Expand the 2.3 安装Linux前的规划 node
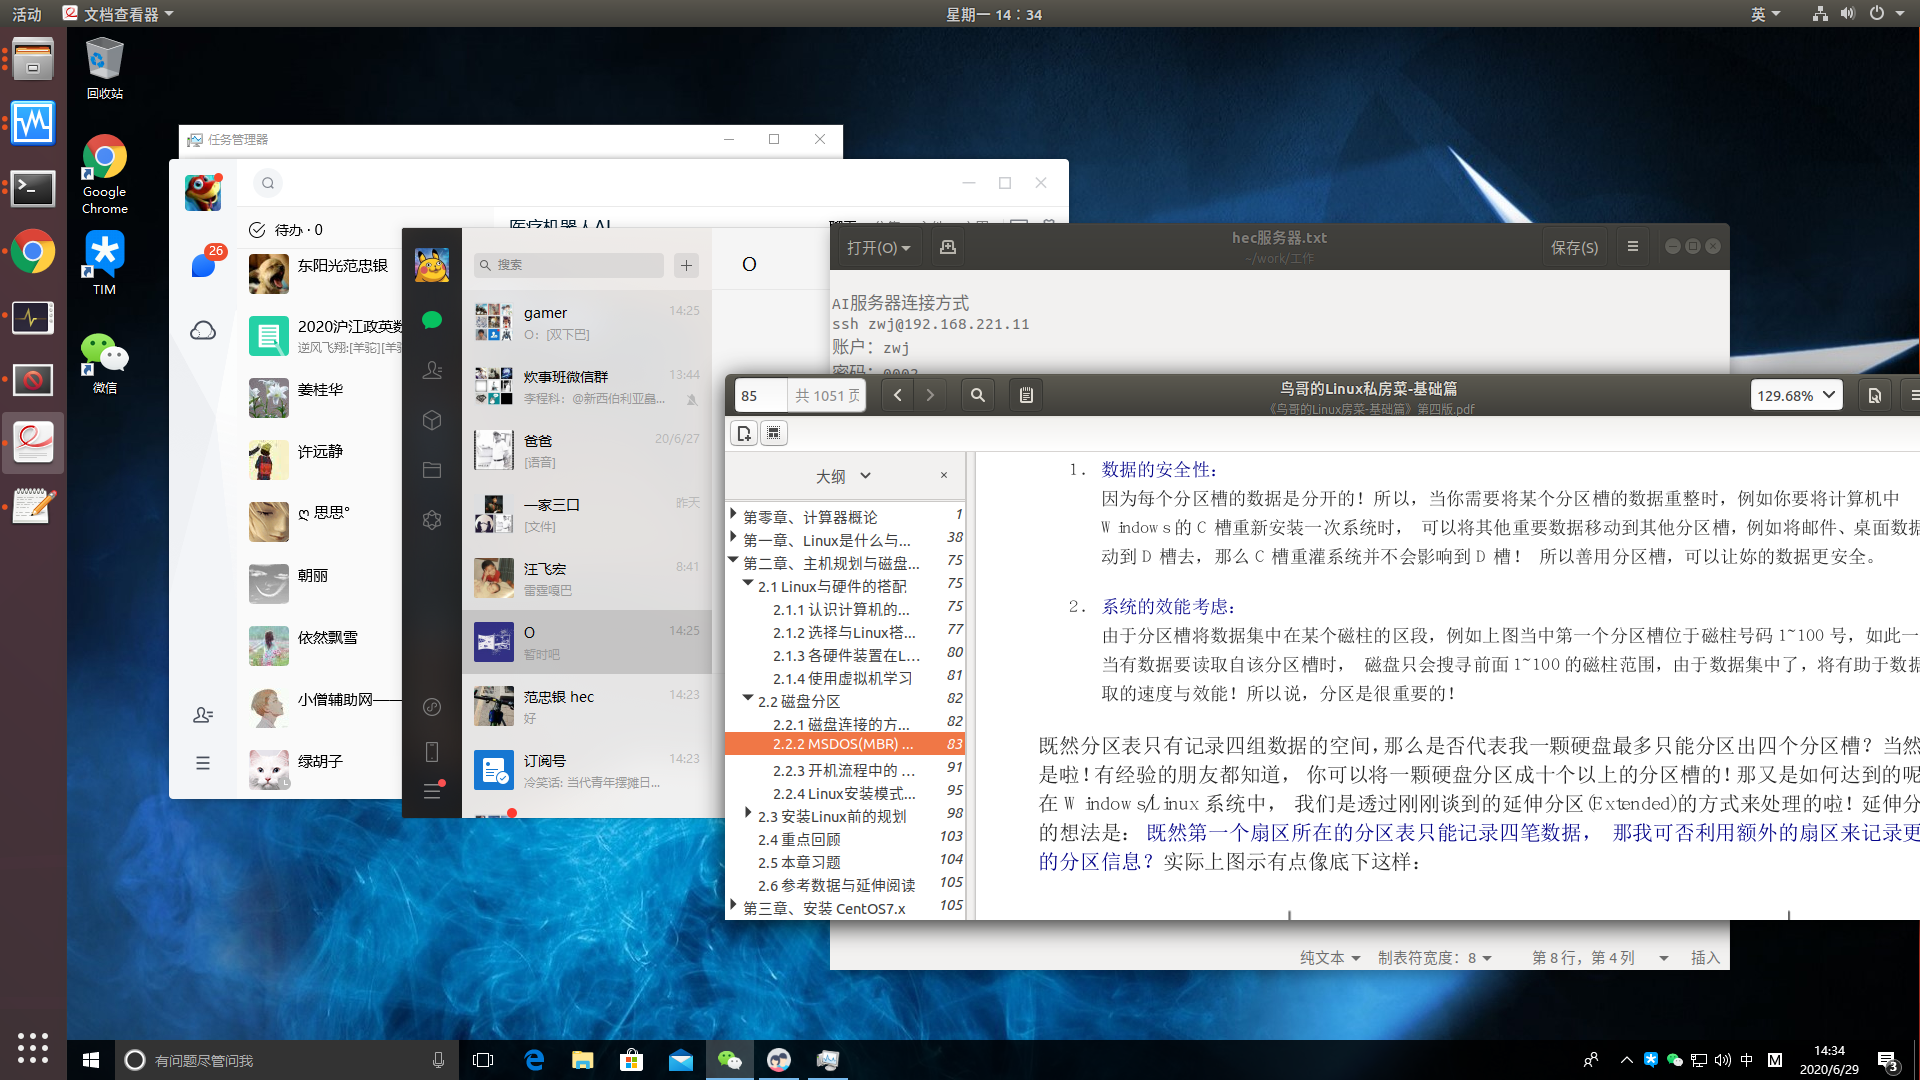The image size is (1920, 1080). click(x=748, y=814)
